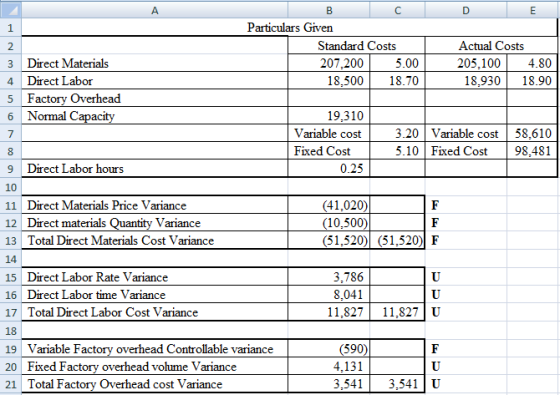
Task: Select 'Fixed Factory overhead volume Variance' label
Action: click(x=155, y=366)
